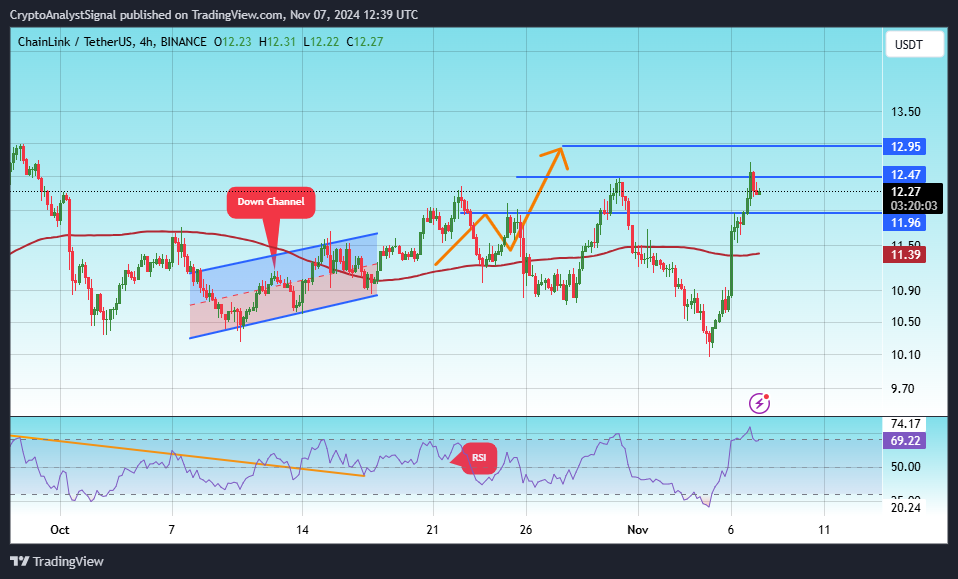958x579 pixels.
Task: Click the purple lightning flash icon
Action: (759, 403)
